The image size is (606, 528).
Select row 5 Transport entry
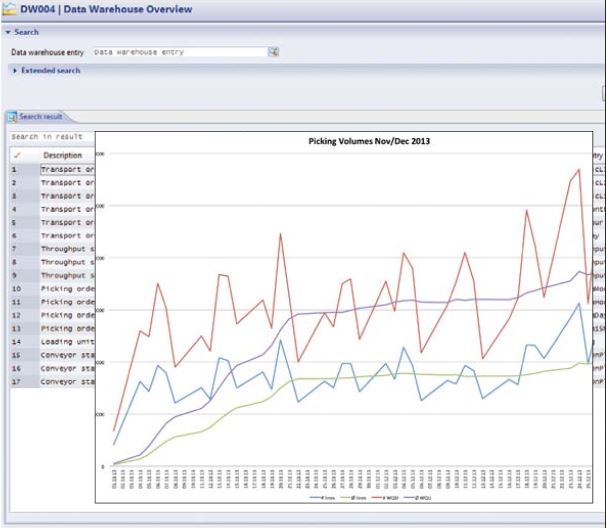67,223
